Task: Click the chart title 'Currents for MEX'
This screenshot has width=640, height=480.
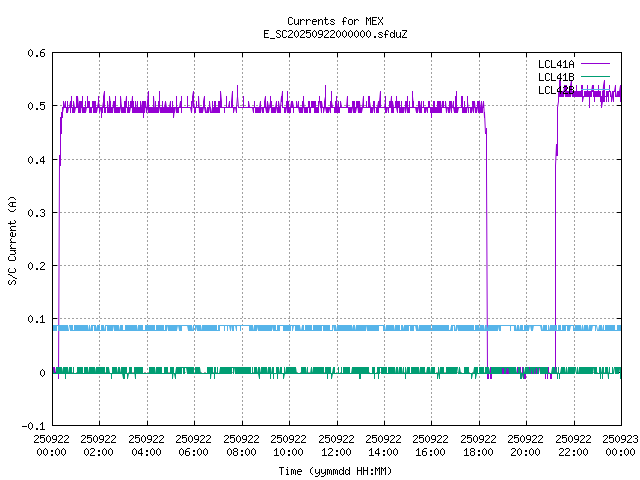Action: [335, 21]
